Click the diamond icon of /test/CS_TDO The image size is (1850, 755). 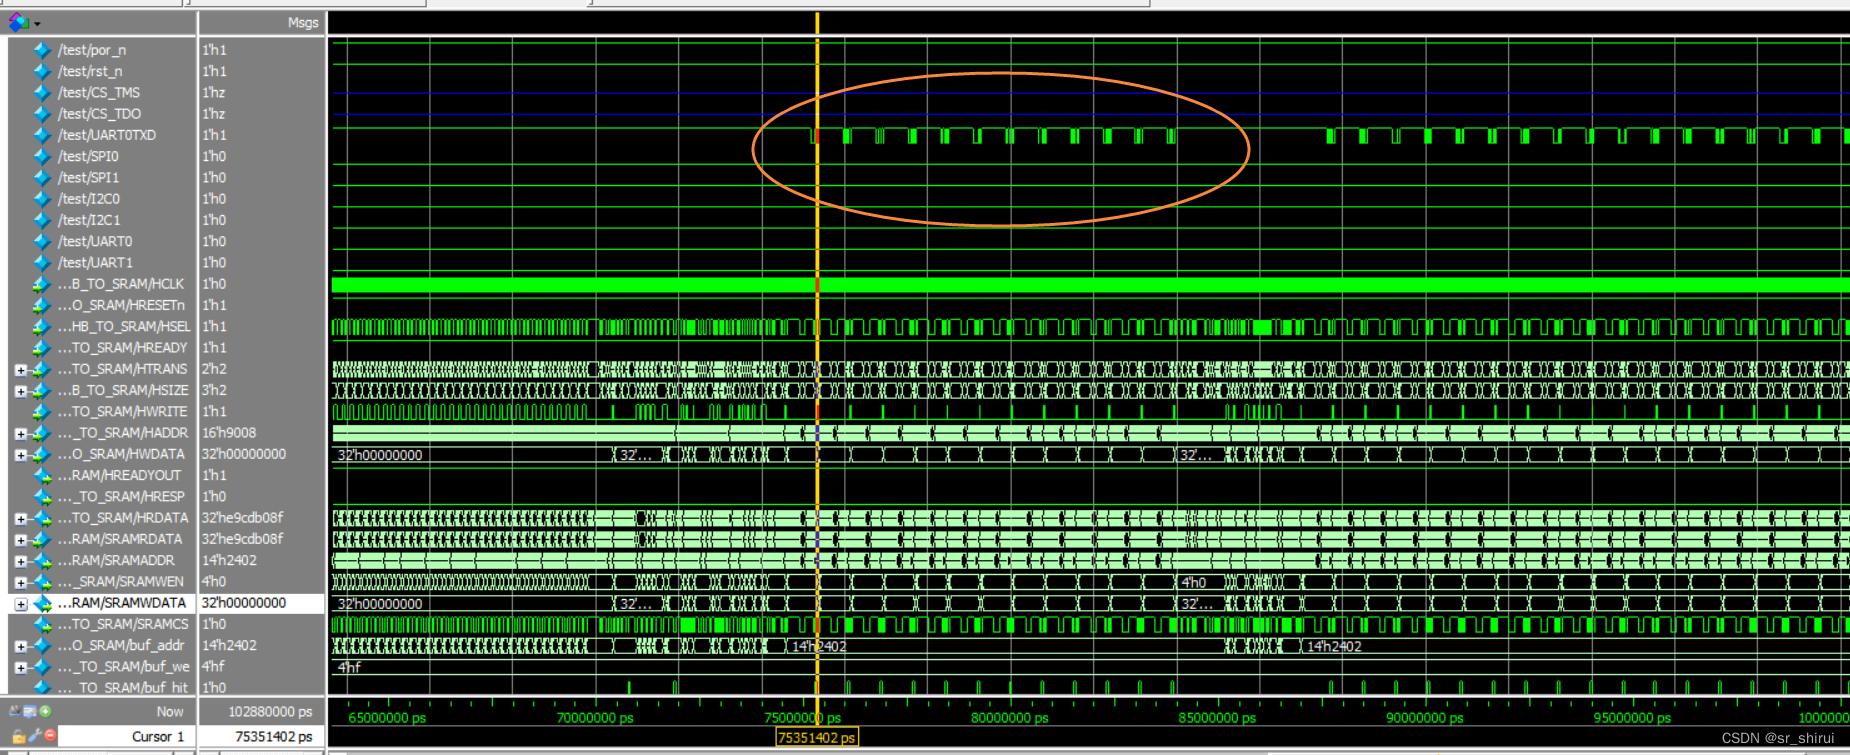pyautogui.click(x=42, y=114)
